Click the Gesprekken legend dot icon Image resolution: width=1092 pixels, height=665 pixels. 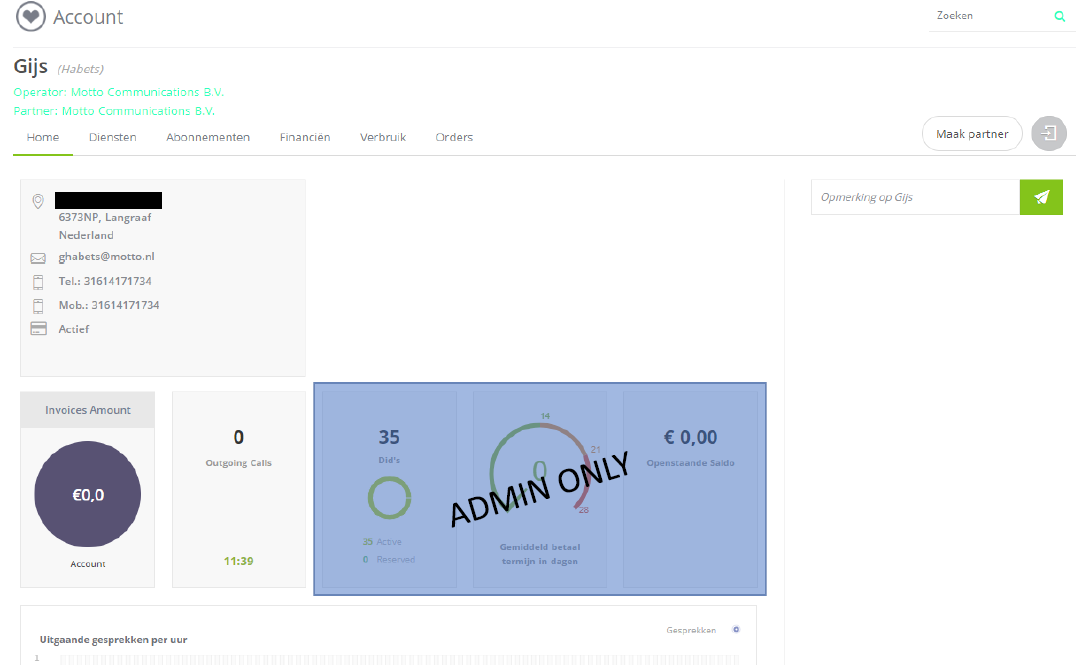click(x=735, y=629)
